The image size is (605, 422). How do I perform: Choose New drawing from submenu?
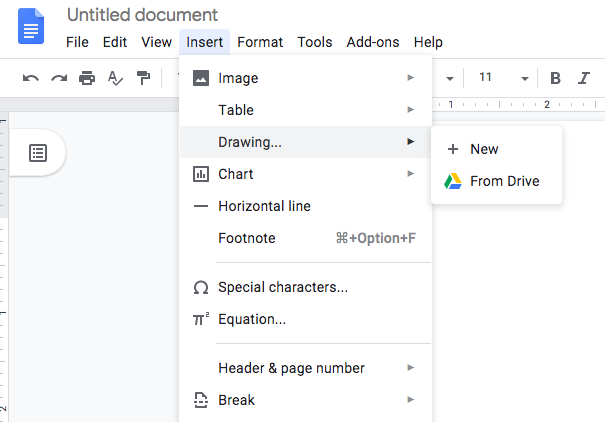click(484, 149)
